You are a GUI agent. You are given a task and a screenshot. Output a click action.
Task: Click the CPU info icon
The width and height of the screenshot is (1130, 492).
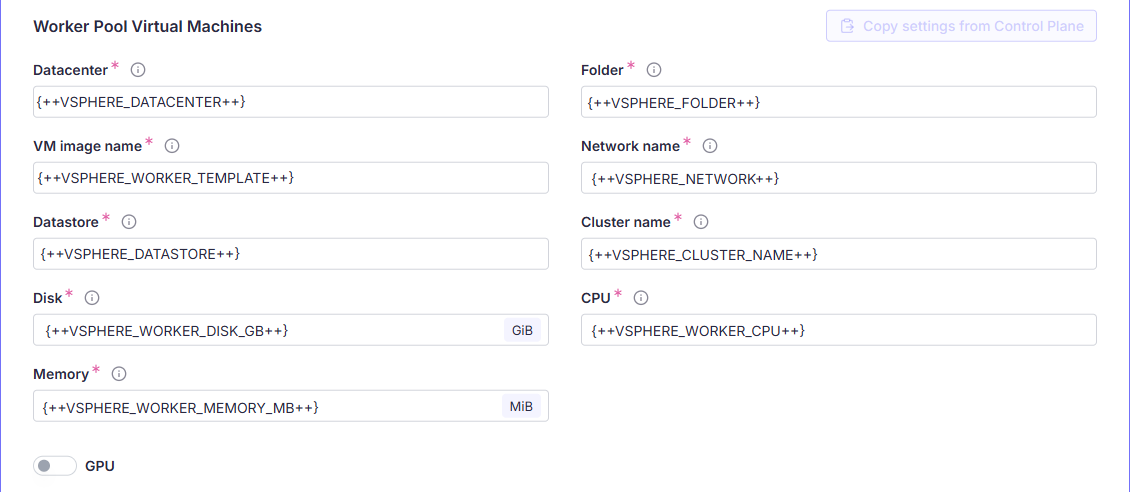(641, 298)
